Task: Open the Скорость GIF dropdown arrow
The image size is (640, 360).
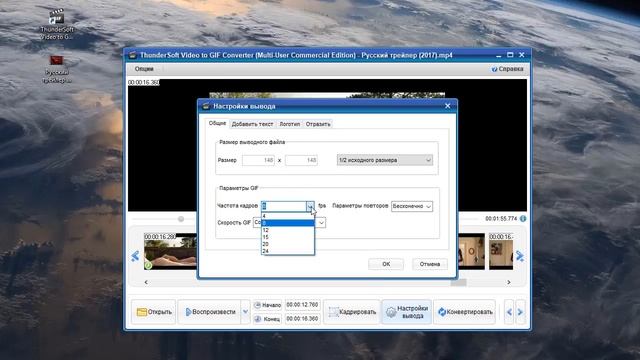Action: [x=321, y=223]
